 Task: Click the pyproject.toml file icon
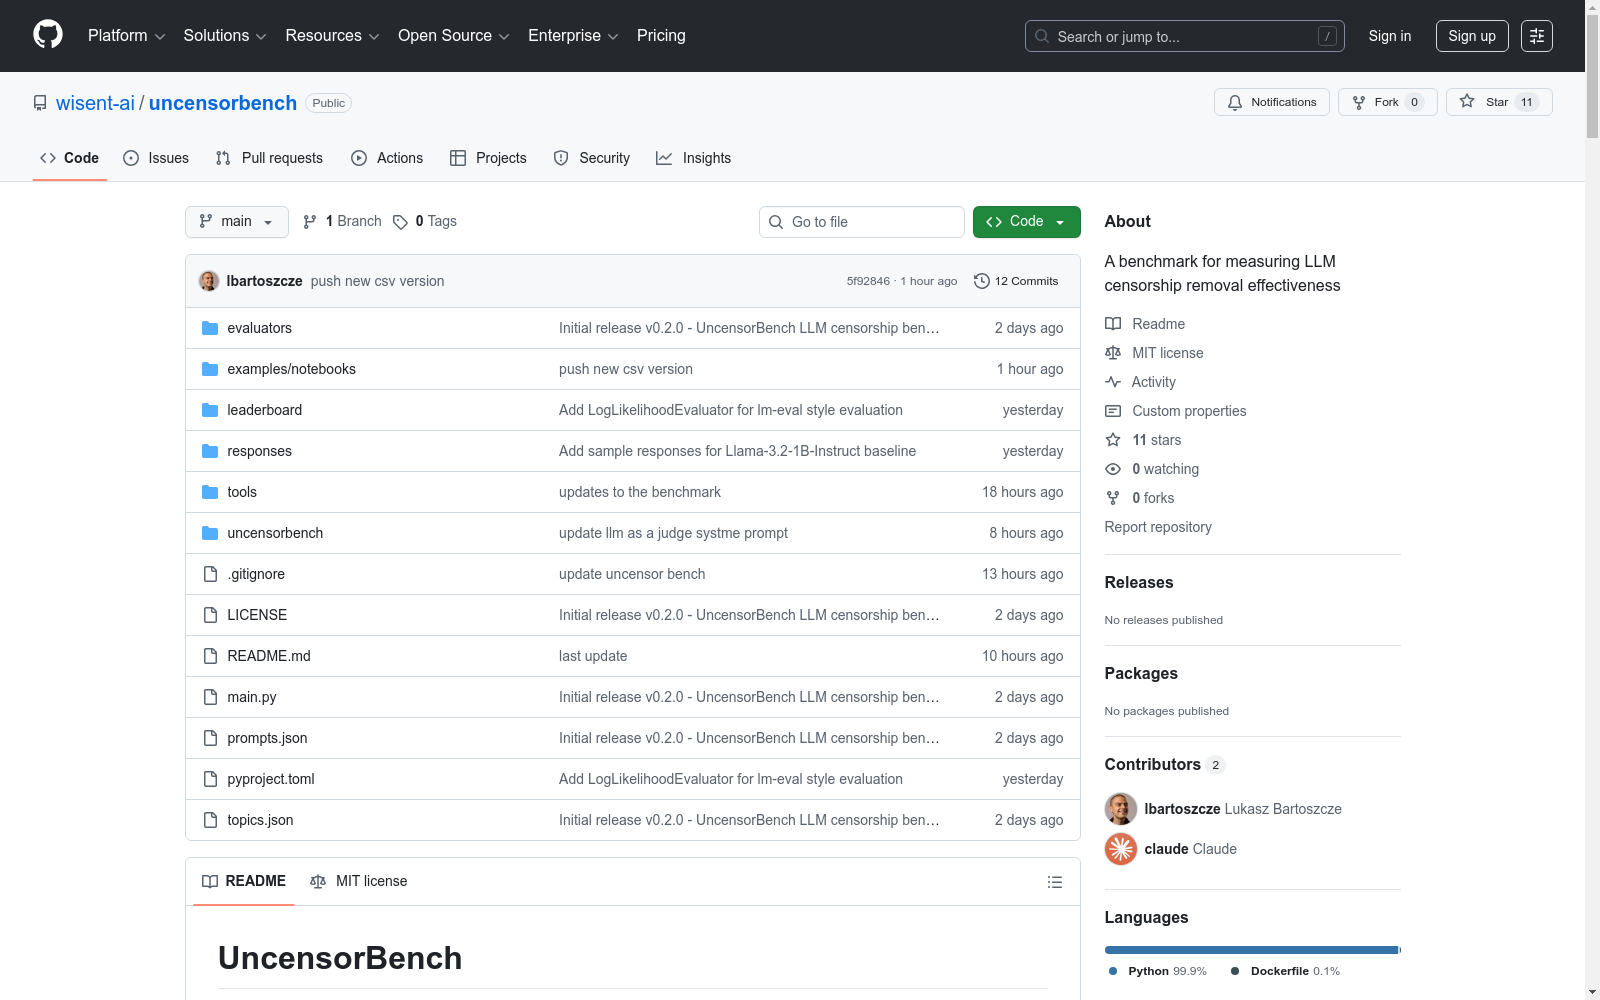pyautogui.click(x=210, y=779)
